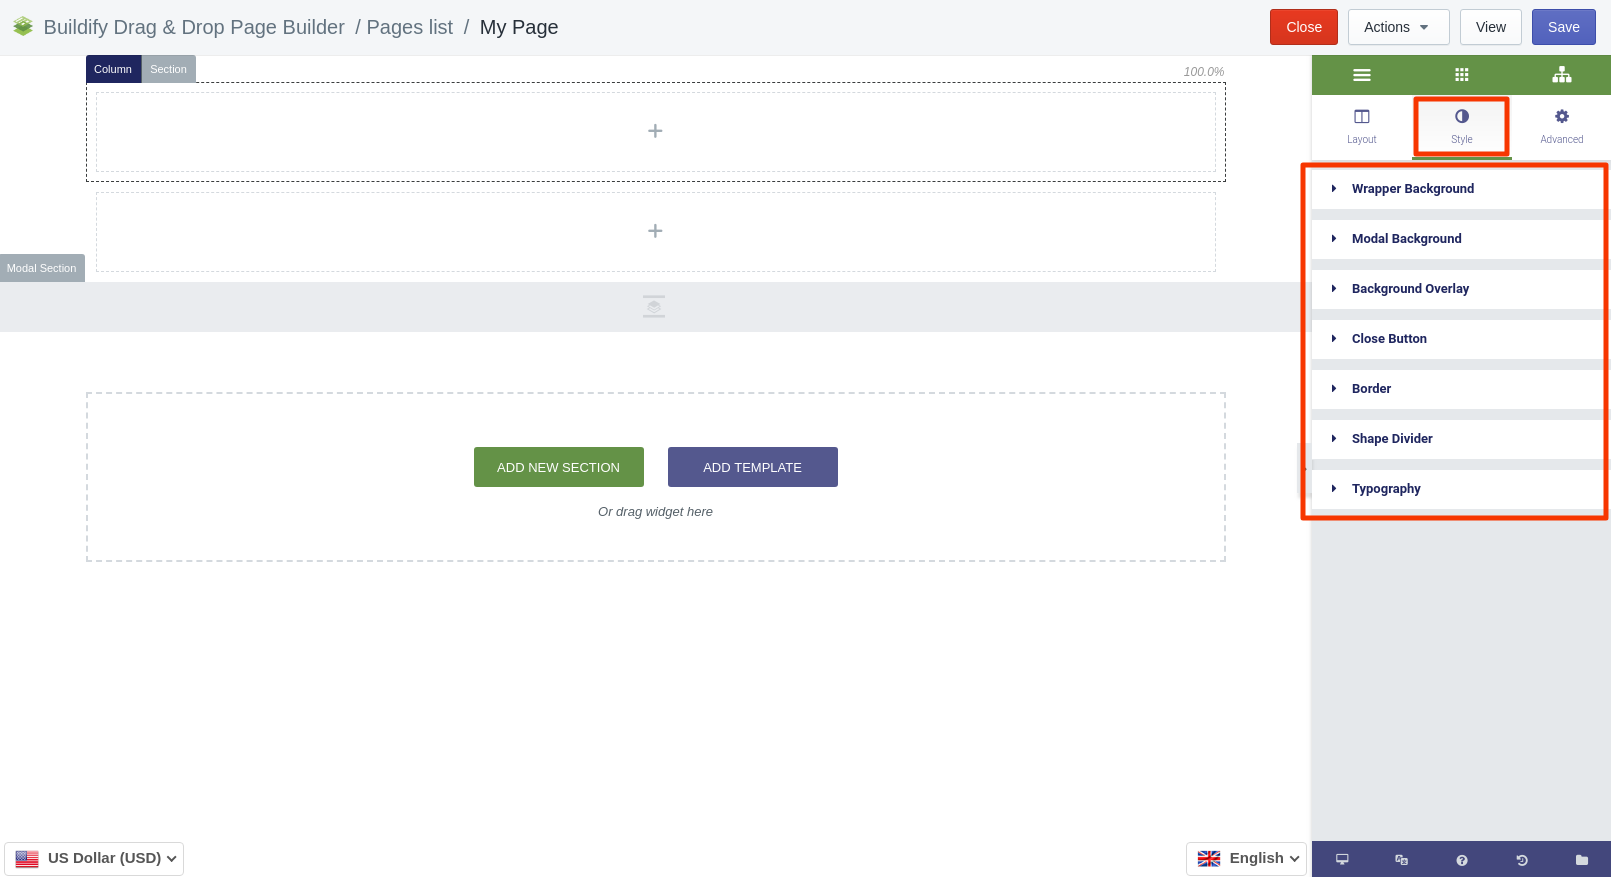
Task: Open Buildify Drag & Drop Page Builder link
Action: pos(194,27)
